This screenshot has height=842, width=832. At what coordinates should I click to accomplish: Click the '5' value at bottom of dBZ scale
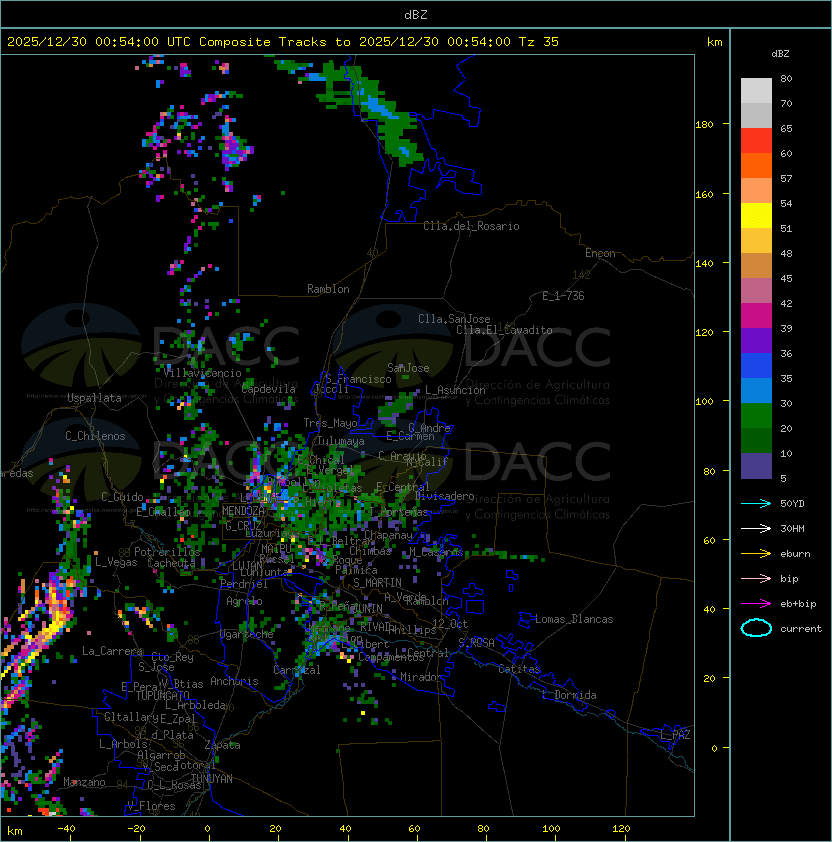(783, 478)
